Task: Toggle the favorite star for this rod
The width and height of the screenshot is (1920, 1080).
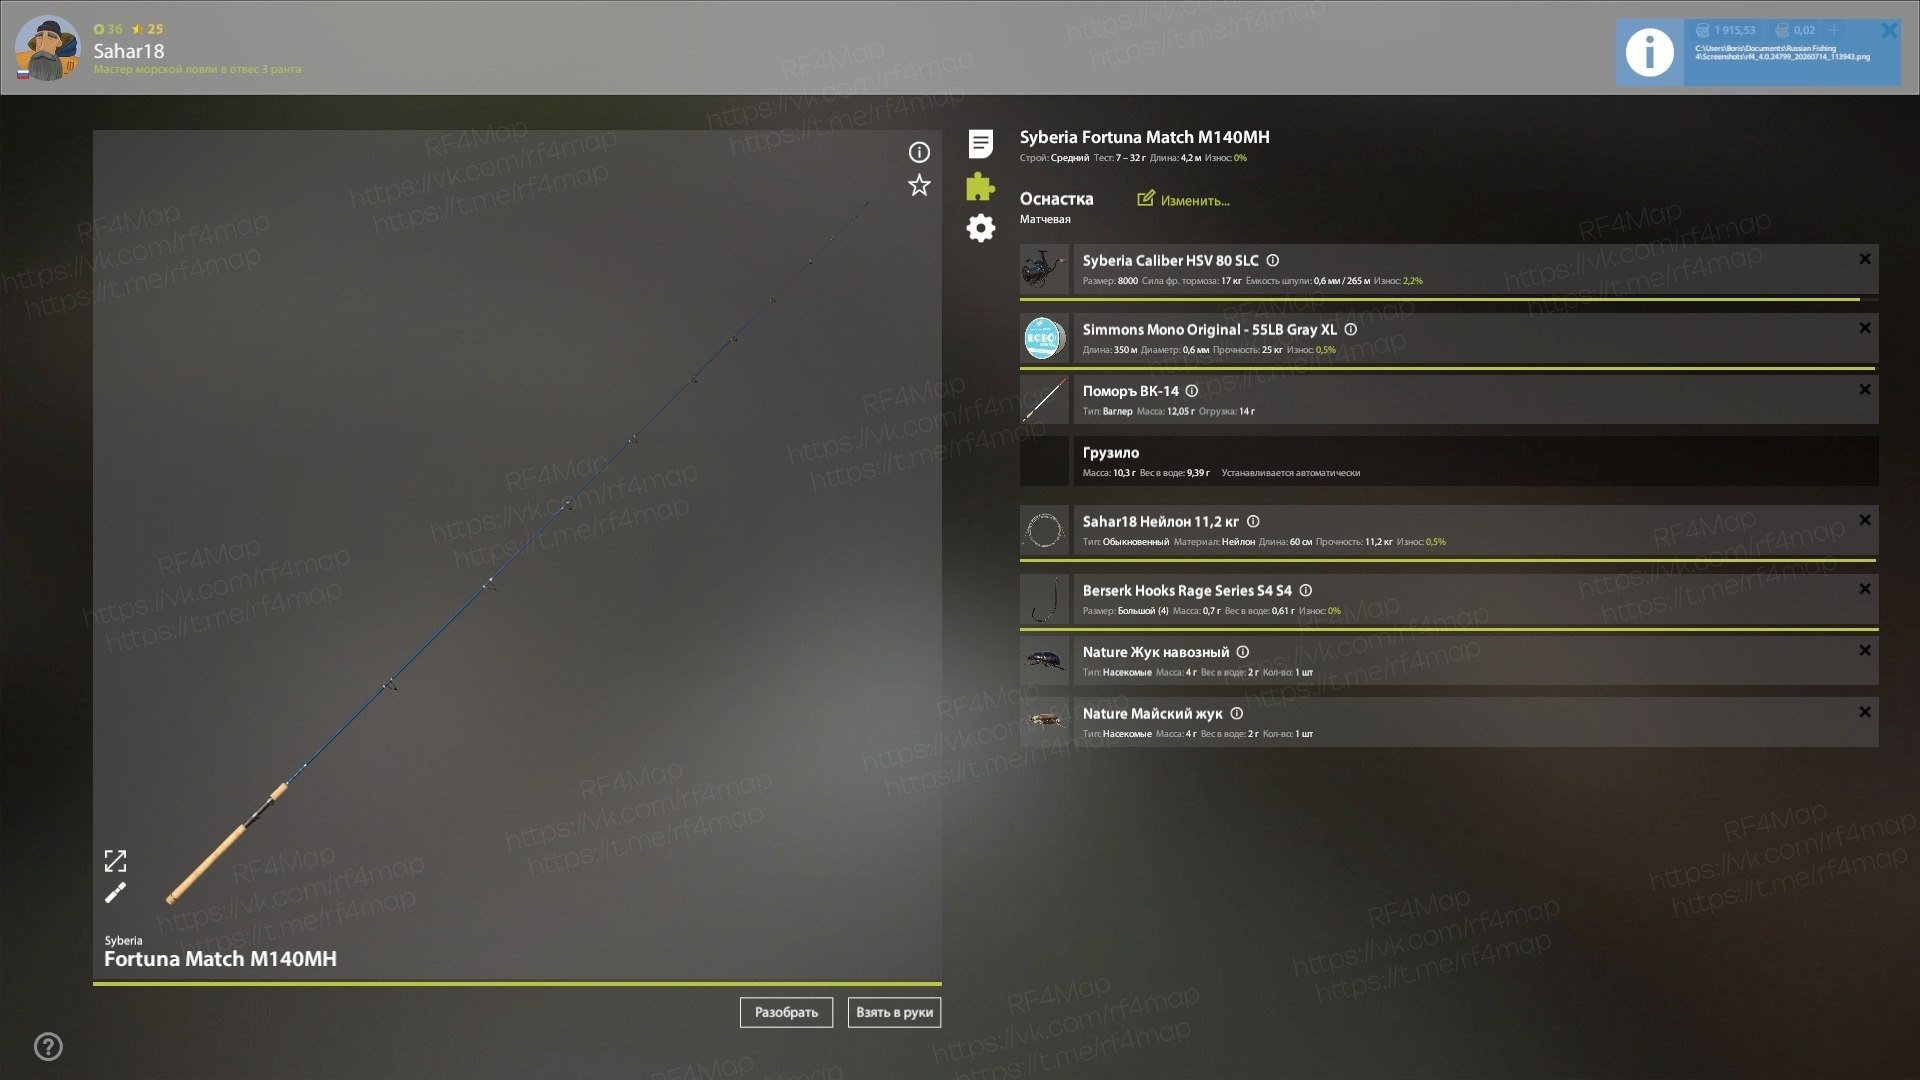Action: [919, 185]
